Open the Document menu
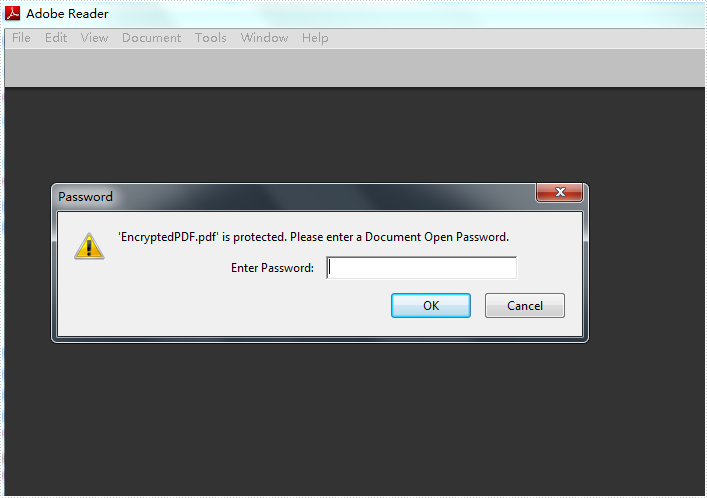The width and height of the screenshot is (707, 498). coord(152,38)
